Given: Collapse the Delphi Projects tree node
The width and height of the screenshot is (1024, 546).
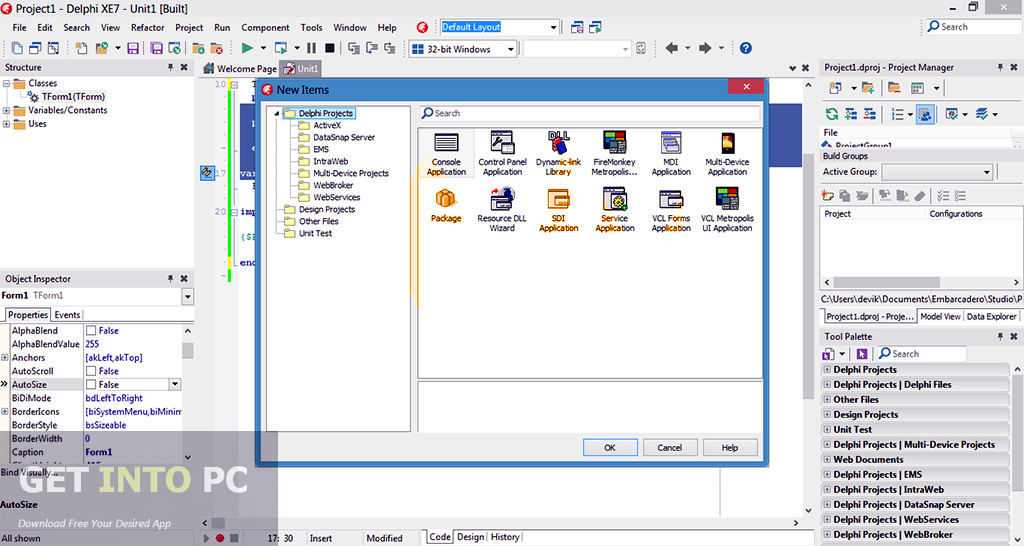Looking at the screenshot, I should pyautogui.click(x=277, y=114).
